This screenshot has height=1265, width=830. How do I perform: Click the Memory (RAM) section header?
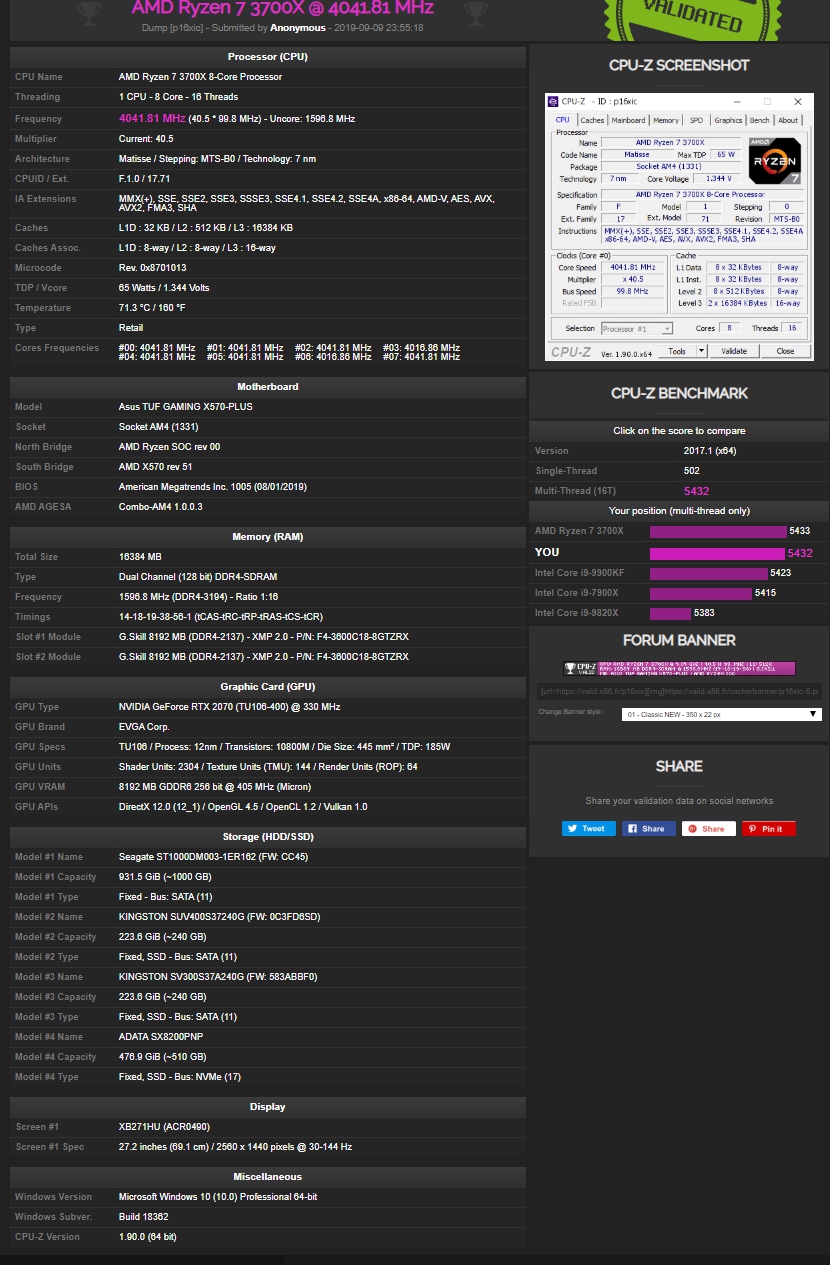point(268,536)
